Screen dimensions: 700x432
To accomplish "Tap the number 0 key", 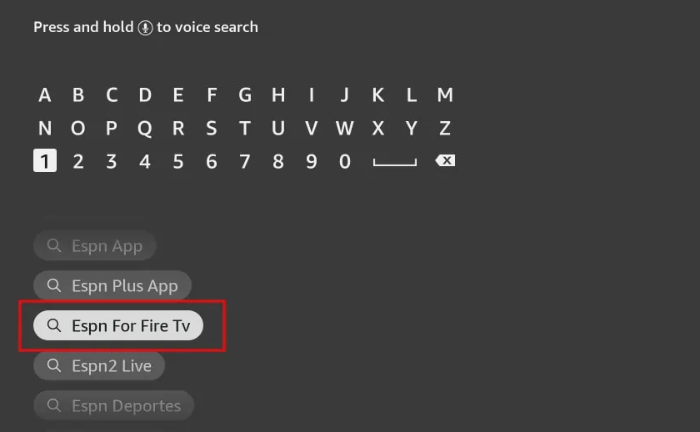I will pyautogui.click(x=345, y=162).
